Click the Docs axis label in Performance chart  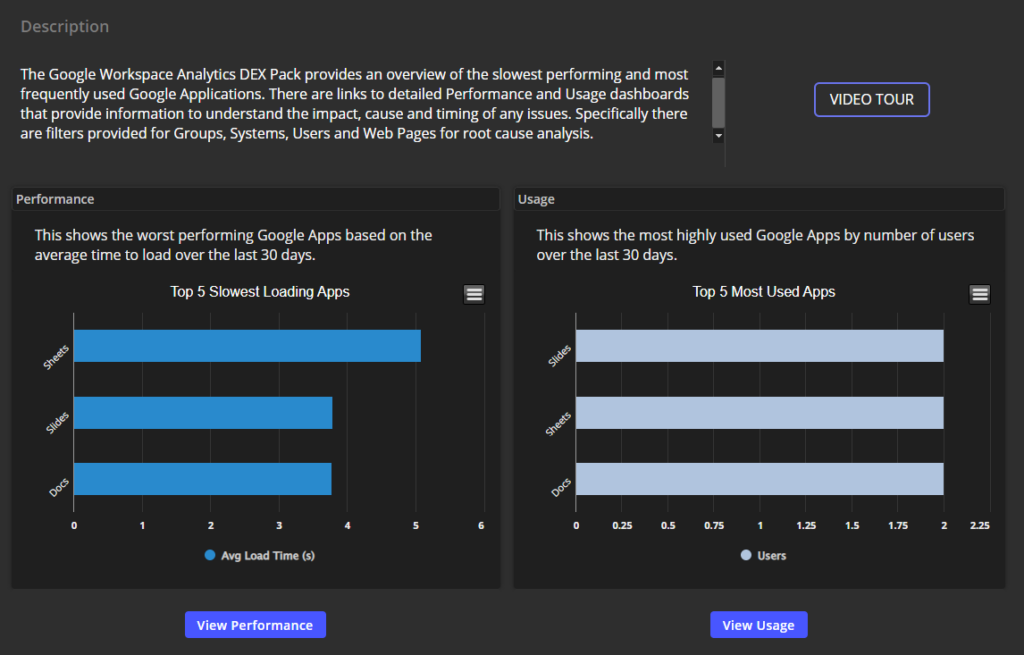pyautogui.click(x=59, y=487)
